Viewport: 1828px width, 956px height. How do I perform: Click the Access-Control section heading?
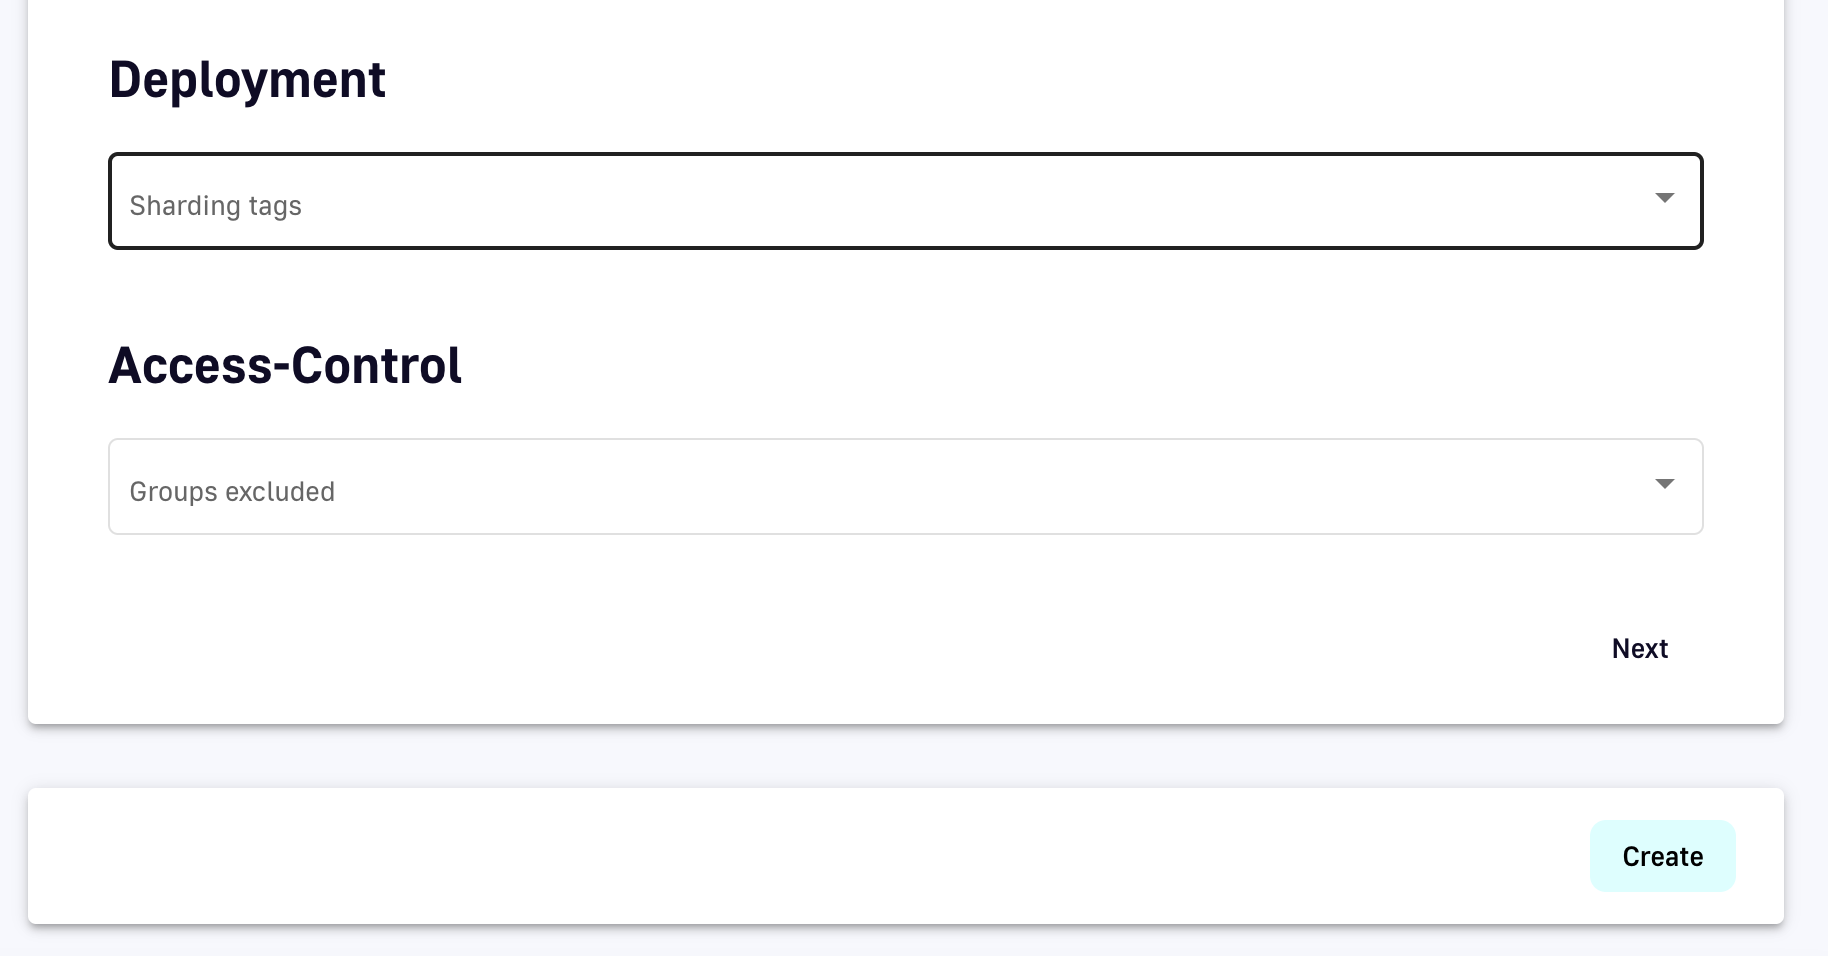coord(285,366)
